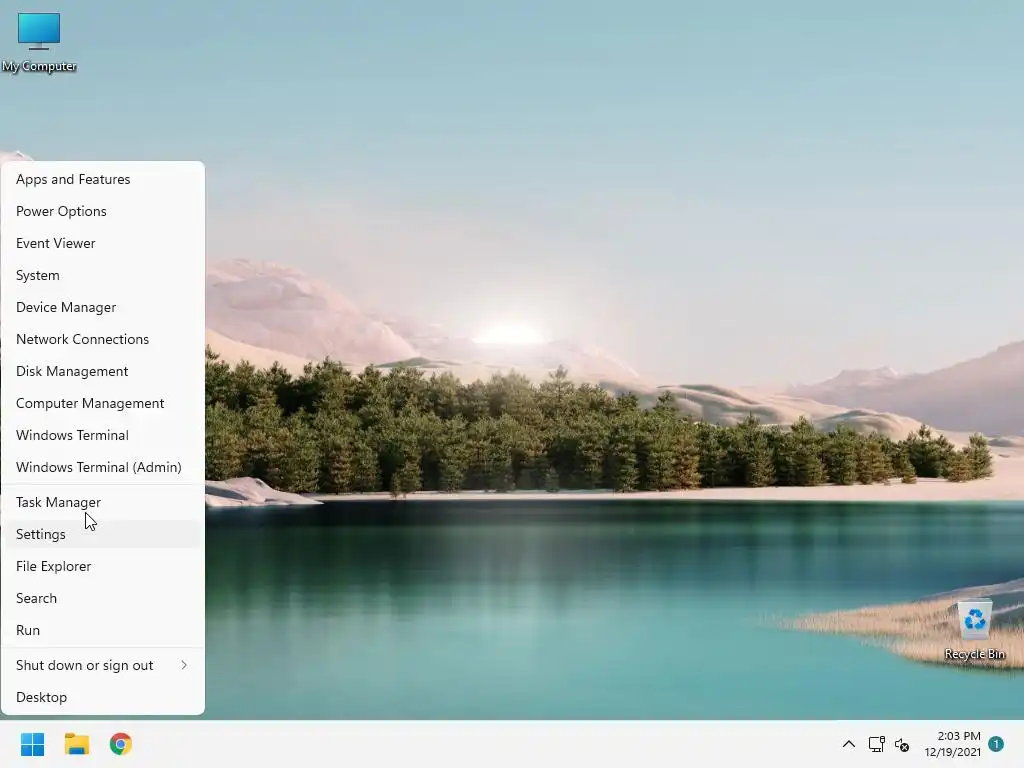Image resolution: width=1024 pixels, height=768 pixels.
Task: Select the My Computer desktop icon
Action: 39,42
